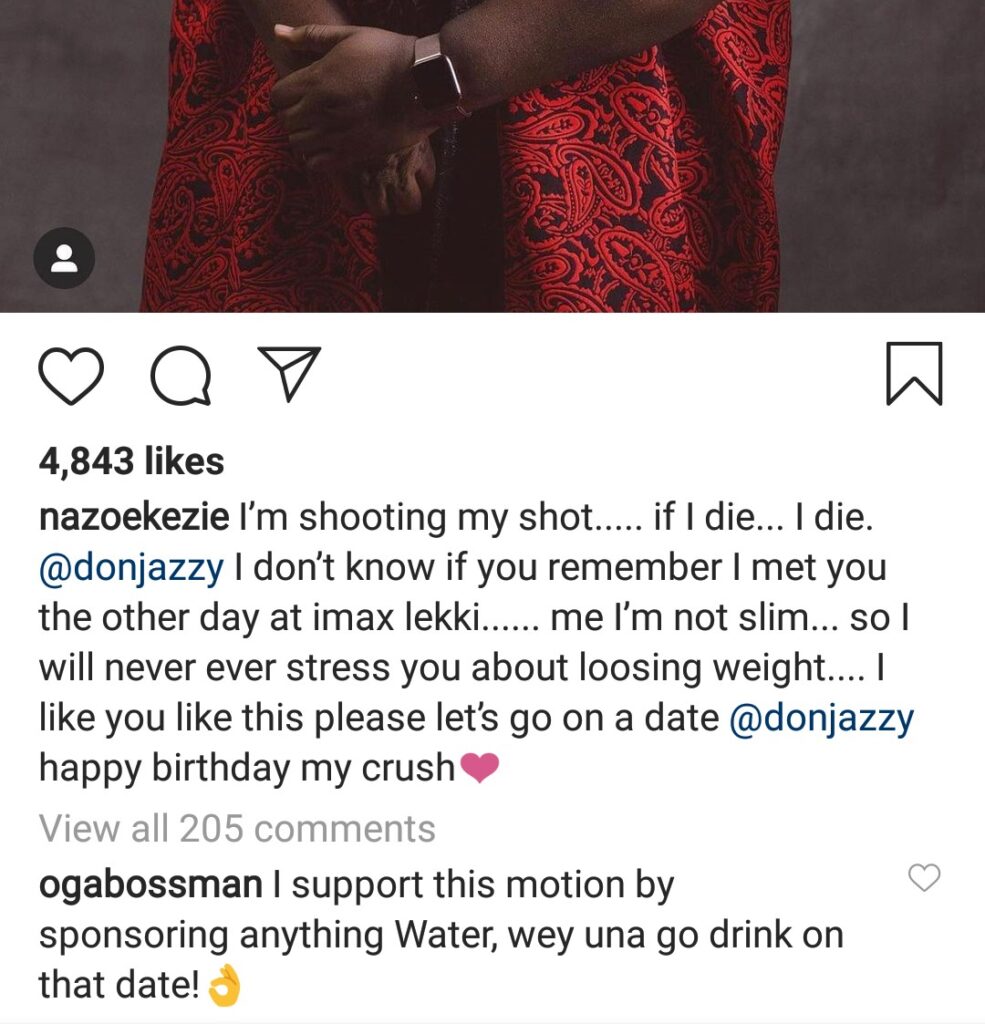Like the post with the heart icon
Viewport: 985px width, 1024px height.
pos(71,376)
